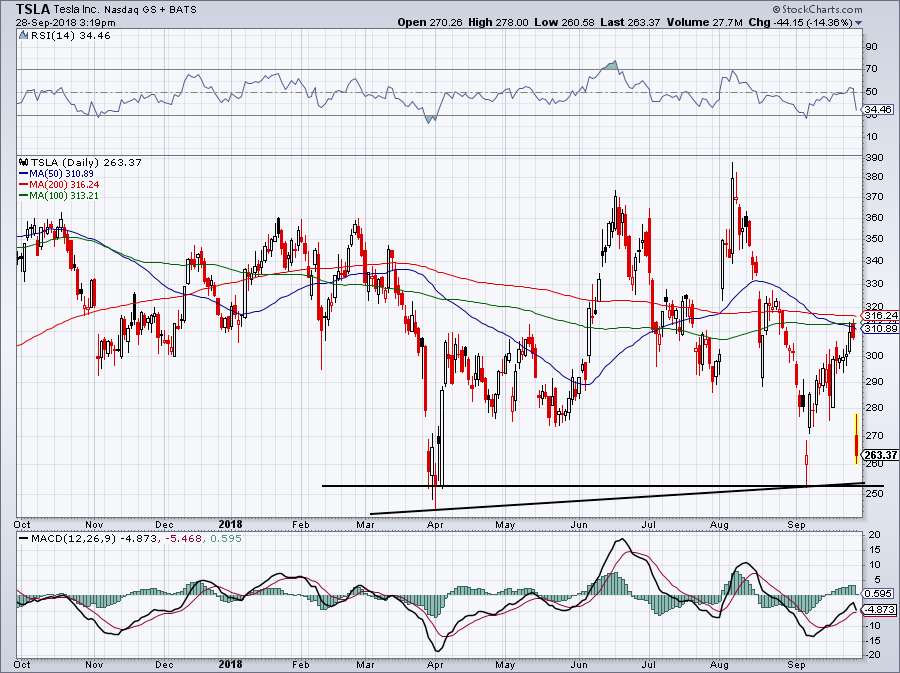Click the 250 label on price axis
The image size is (900, 673).
pos(875,492)
